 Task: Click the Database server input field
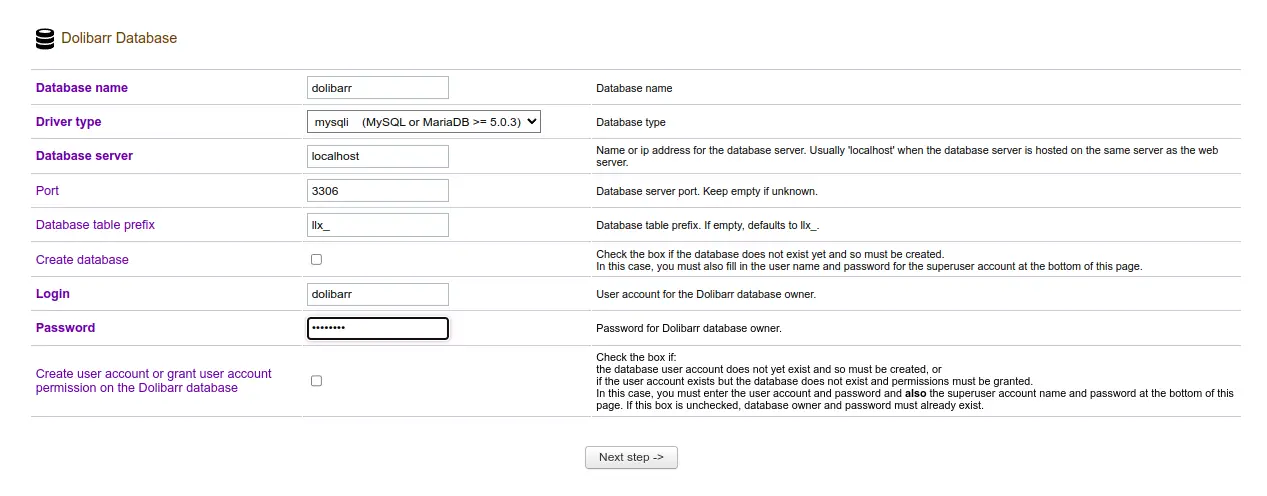378,156
